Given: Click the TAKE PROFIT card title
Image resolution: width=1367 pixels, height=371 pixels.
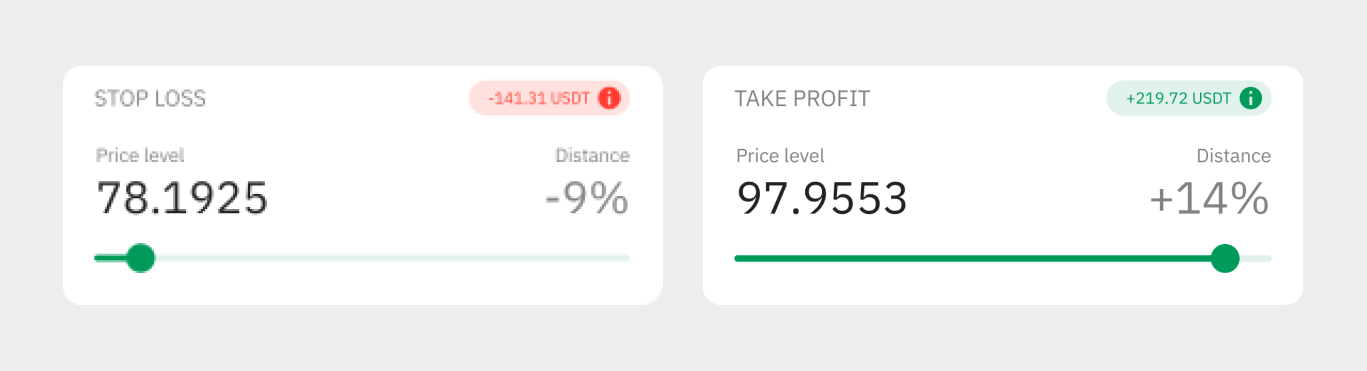Looking at the screenshot, I should pyautogui.click(x=802, y=98).
